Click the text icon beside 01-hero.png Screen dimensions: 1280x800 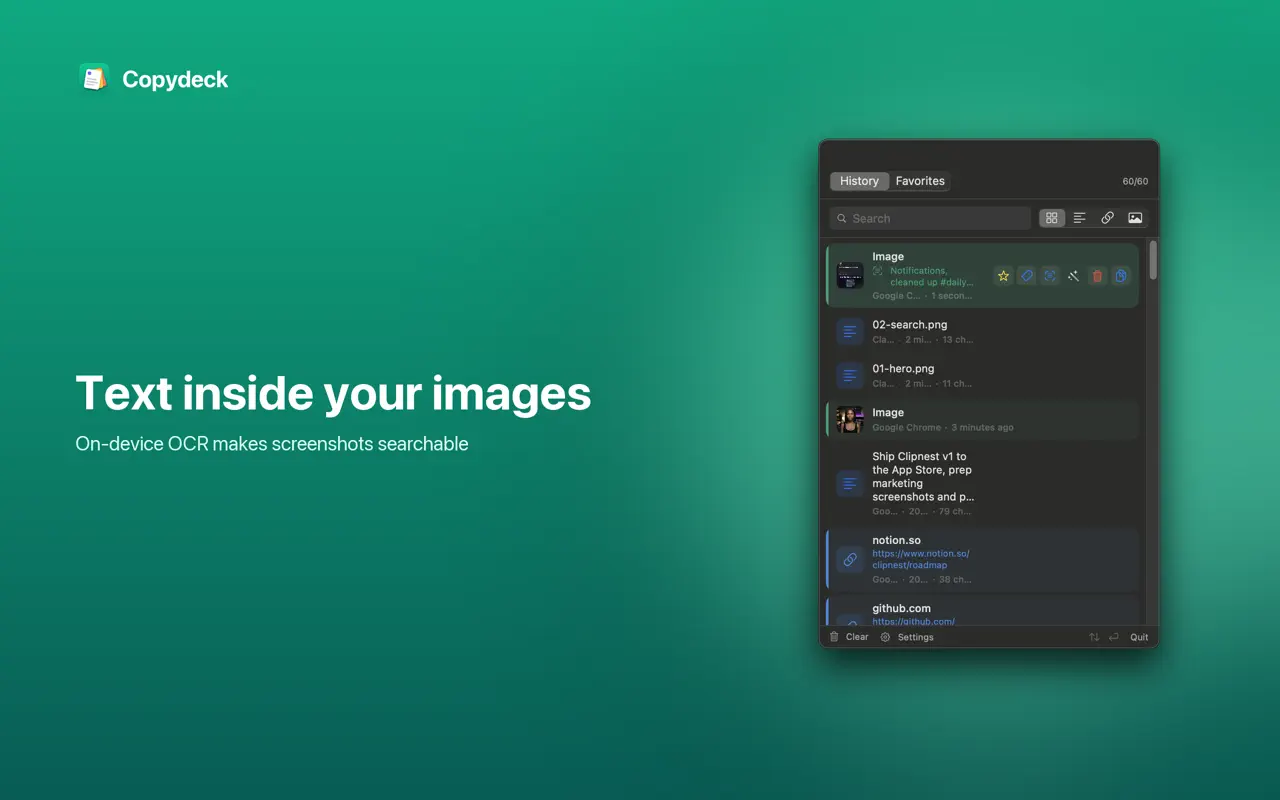coord(850,376)
